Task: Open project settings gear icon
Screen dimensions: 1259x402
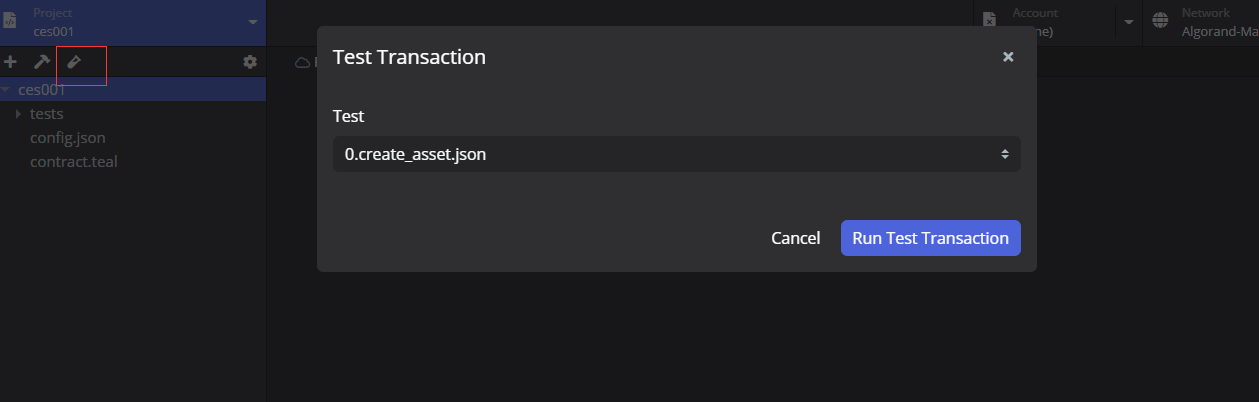Action: pyautogui.click(x=250, y=62)
